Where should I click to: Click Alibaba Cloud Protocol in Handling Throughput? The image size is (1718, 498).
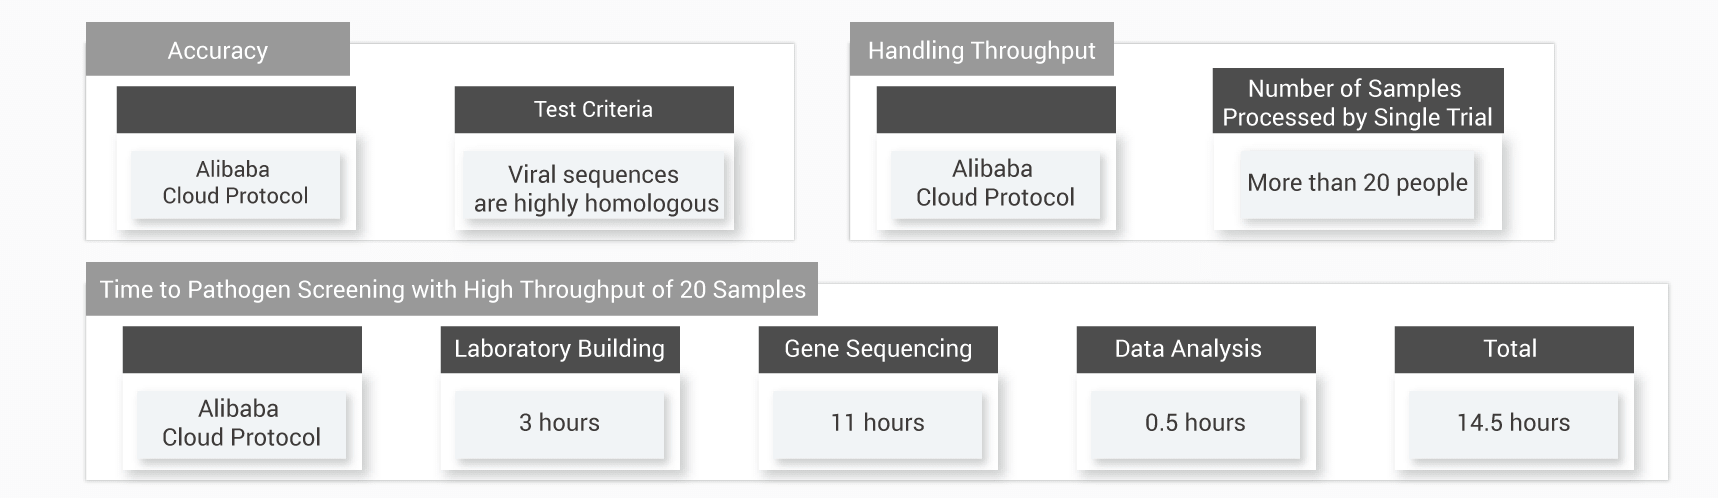[995, 183]
